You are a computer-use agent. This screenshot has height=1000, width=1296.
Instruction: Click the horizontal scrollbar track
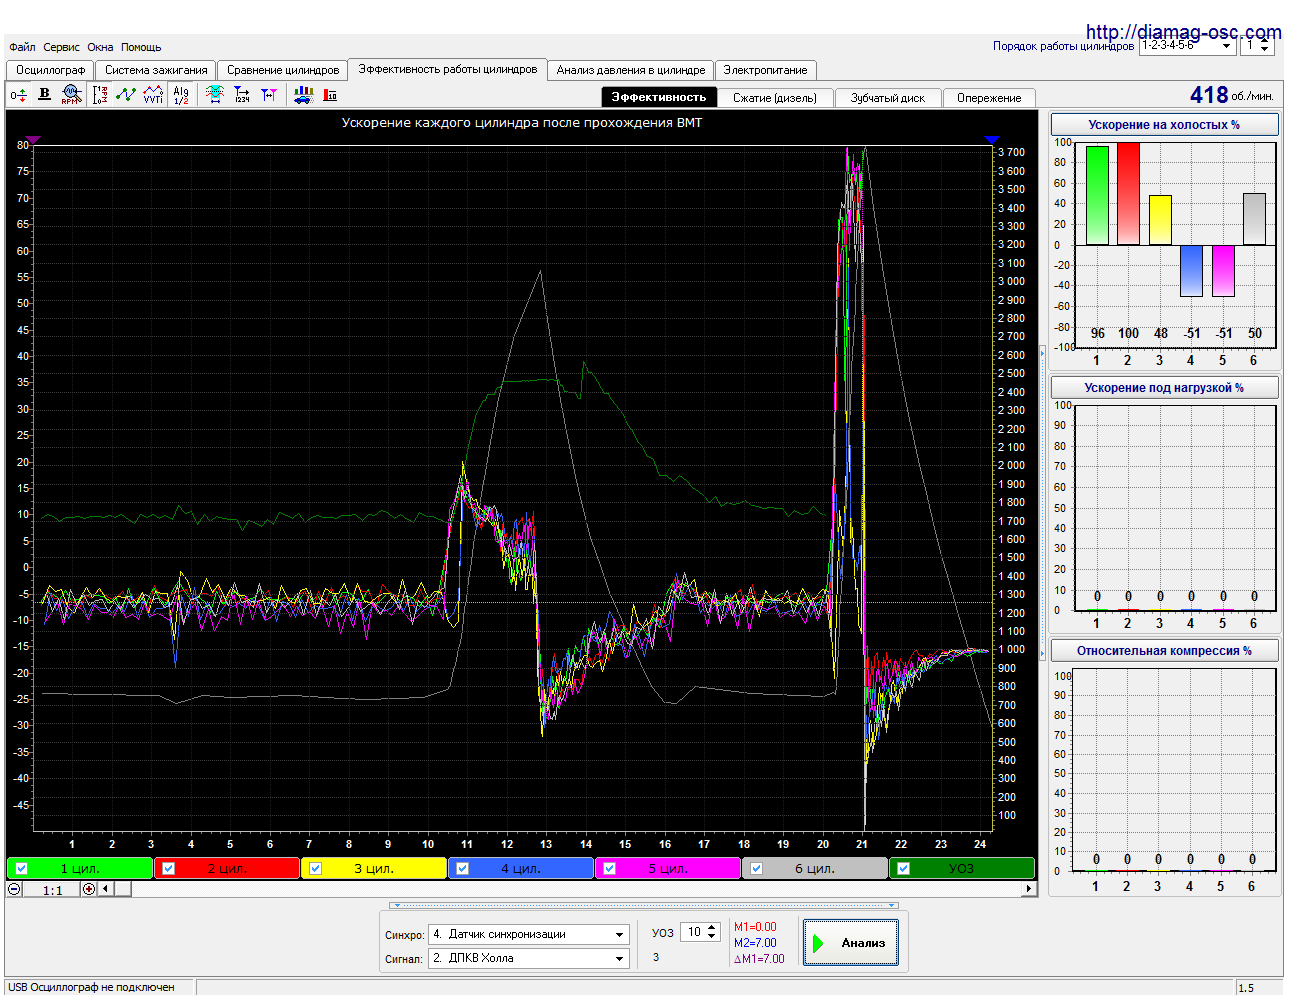click(x=566, y=889)
